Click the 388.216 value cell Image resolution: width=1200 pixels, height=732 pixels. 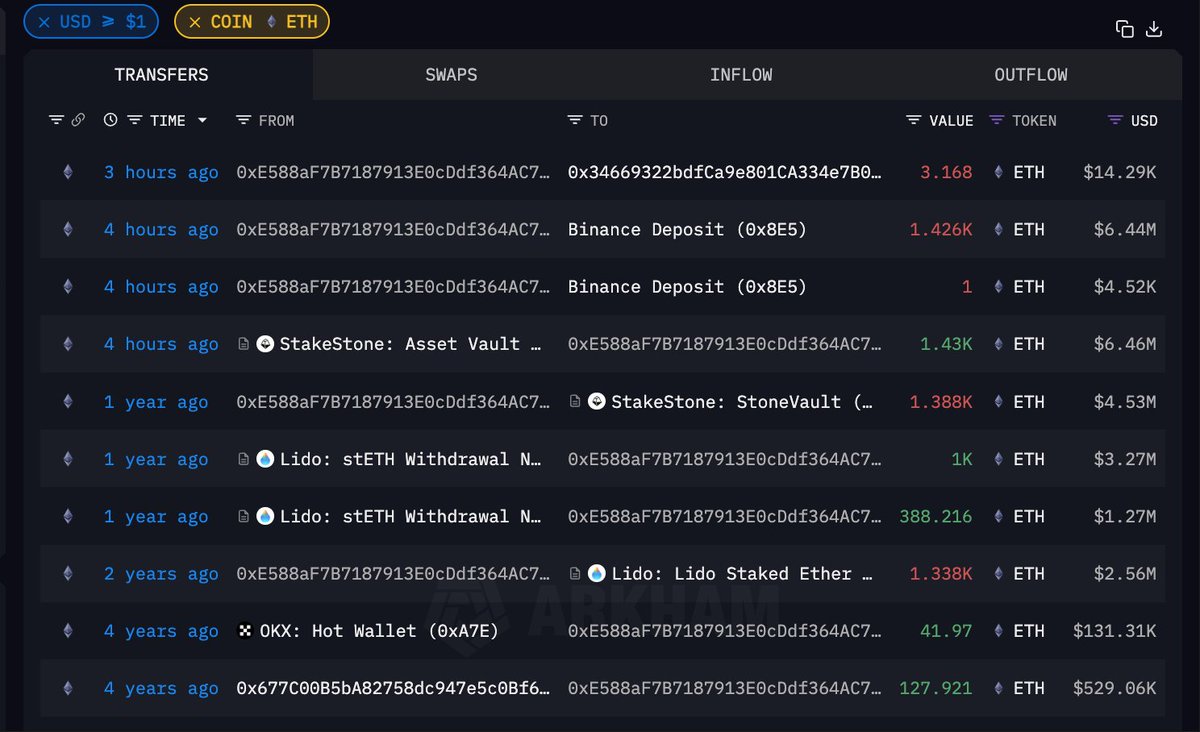pyautogui.click(x=936, y=516)
